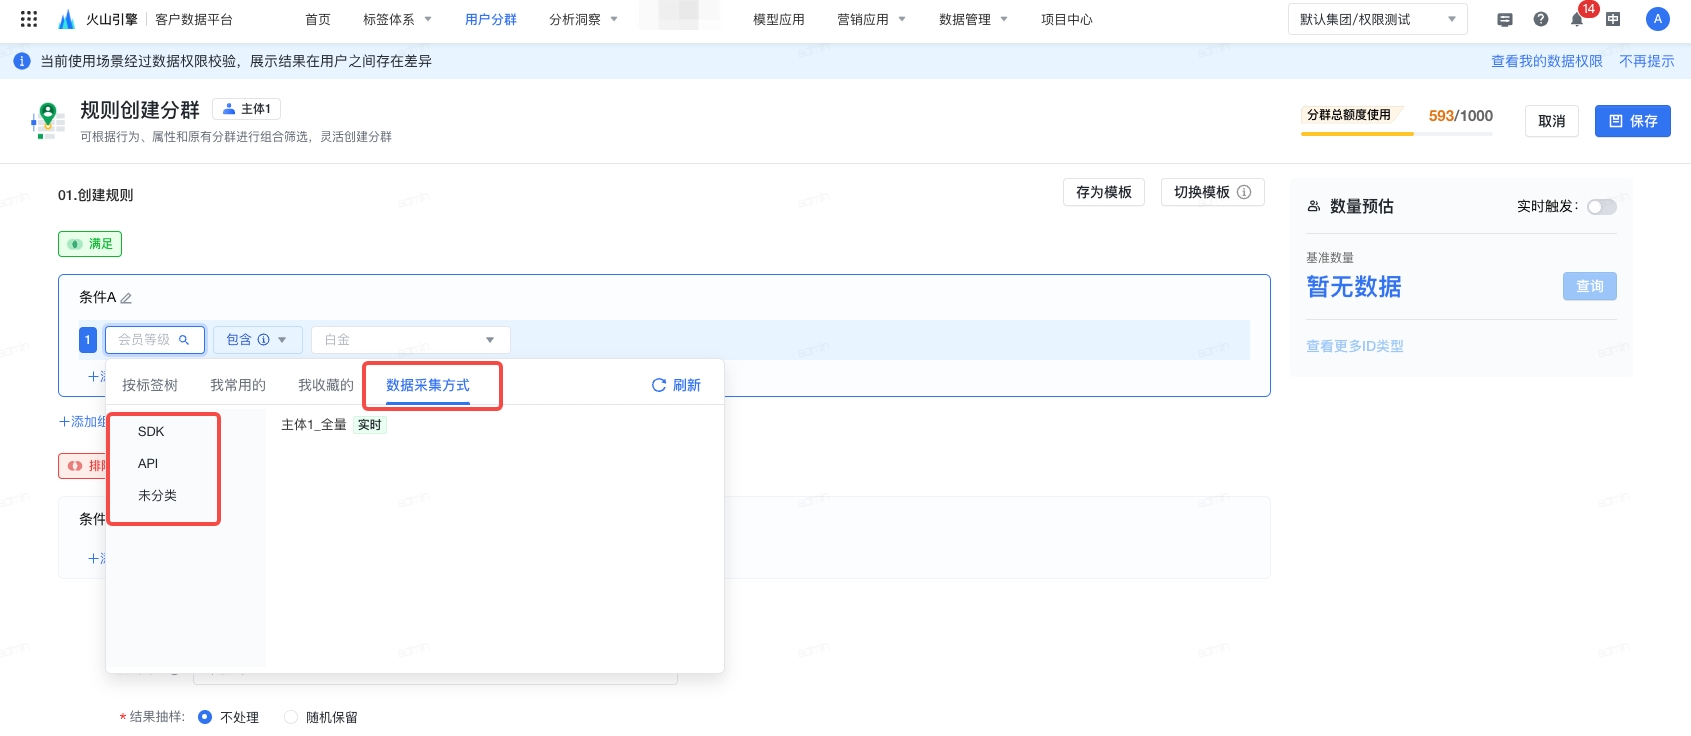Open the 查看我的数据权限 link

pos(1547,61)
